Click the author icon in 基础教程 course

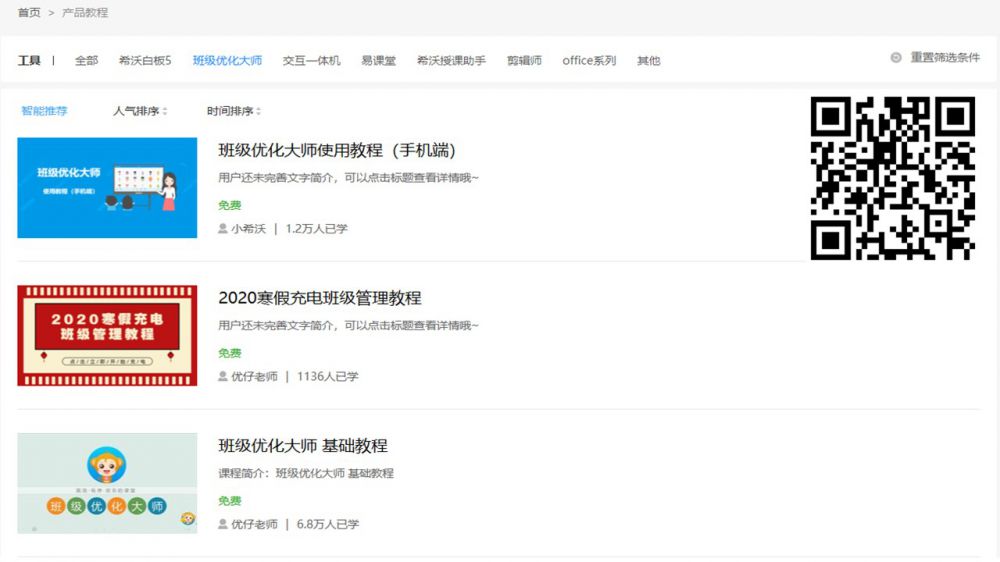(223, 524)
